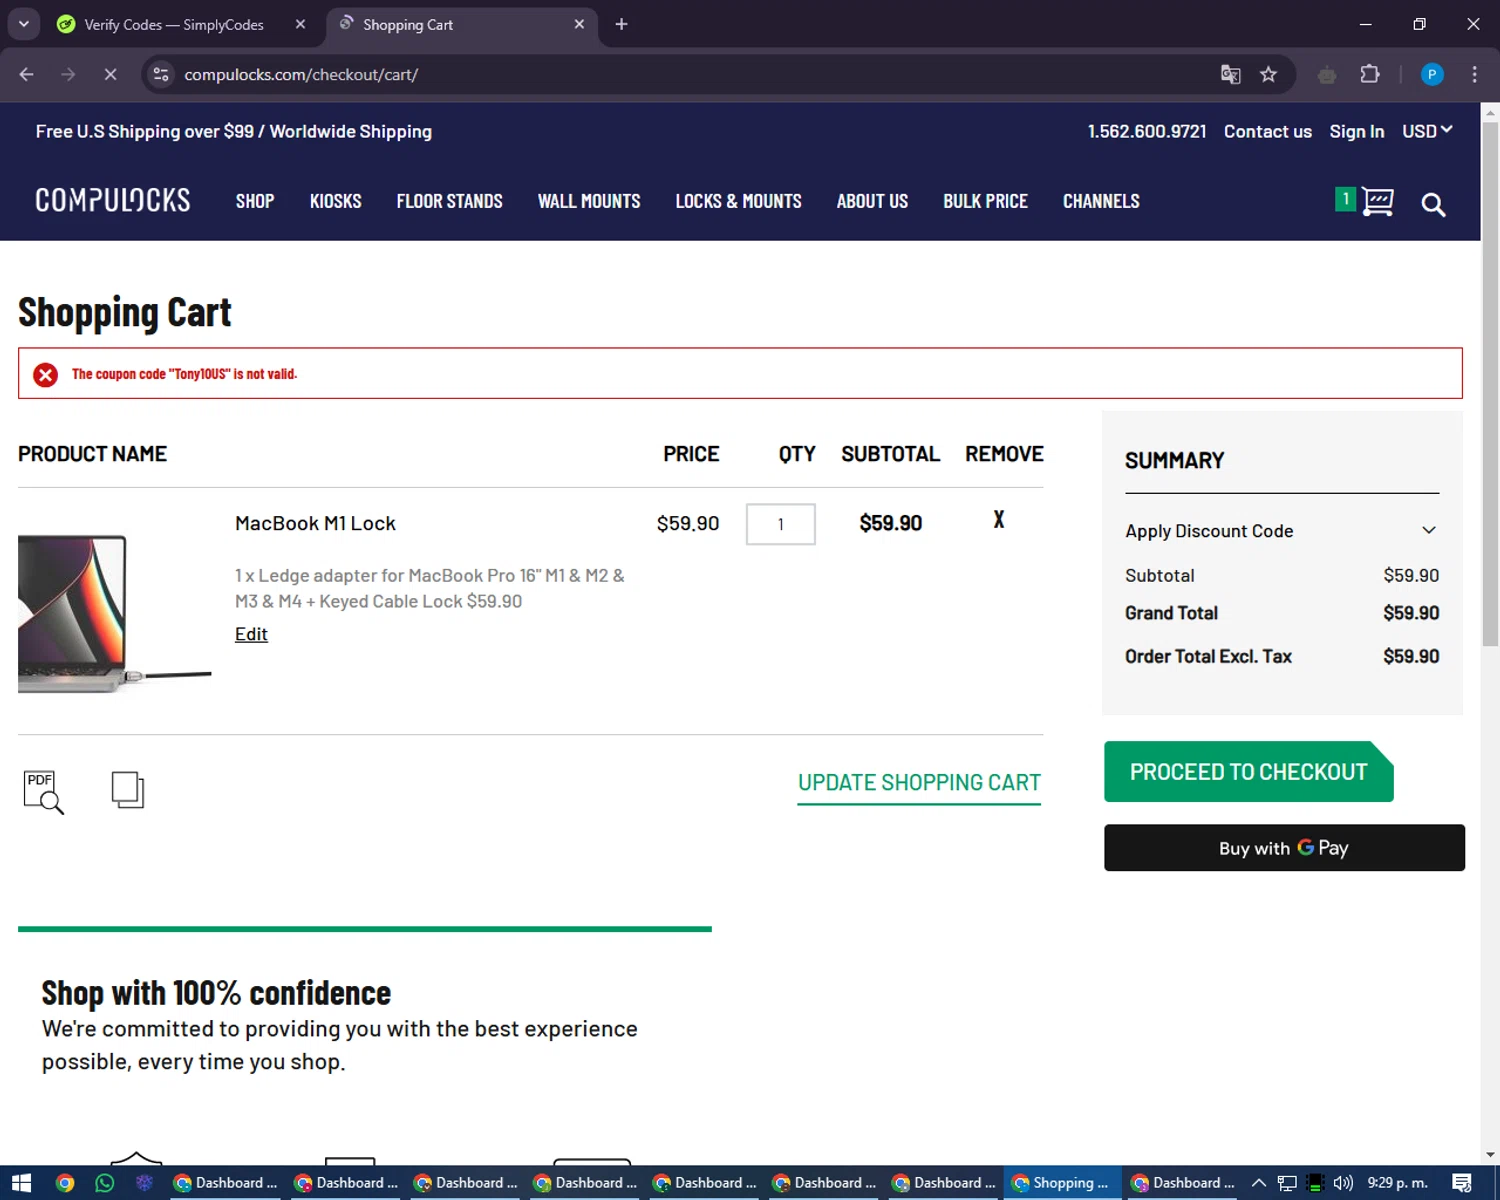This screenshot has width=1500, height=1200.
Task: Click the Contact us link
Action: [1267, 131]
